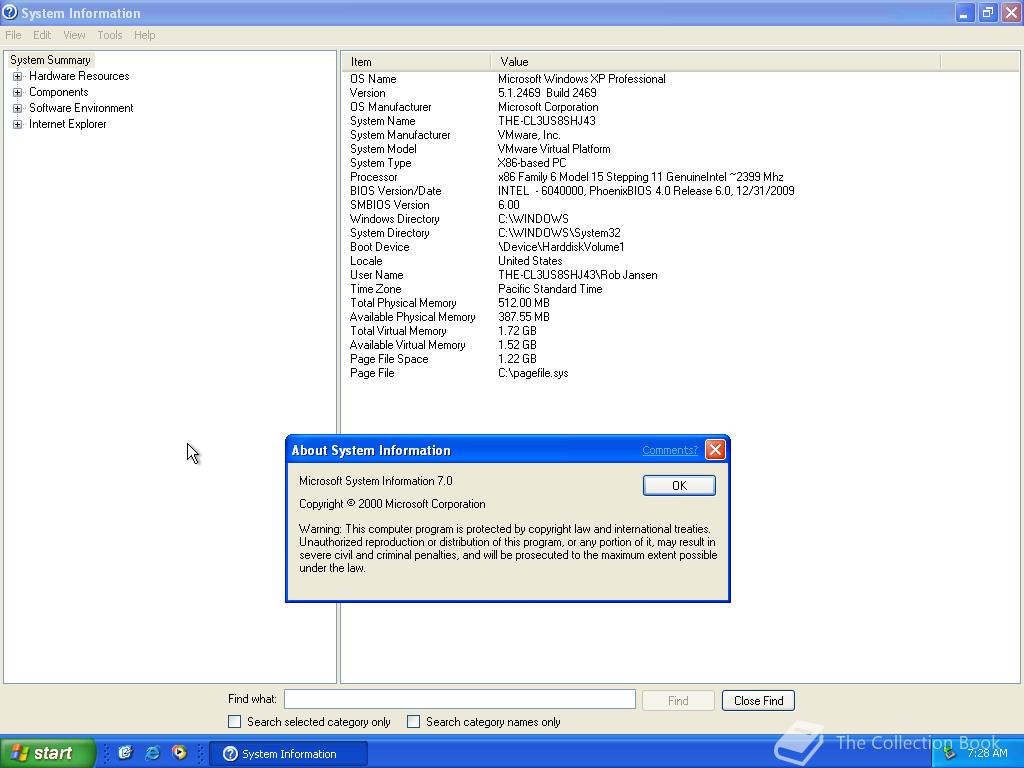Open the View menu
Screen dimensions: 1024x768
pos(74,35)
